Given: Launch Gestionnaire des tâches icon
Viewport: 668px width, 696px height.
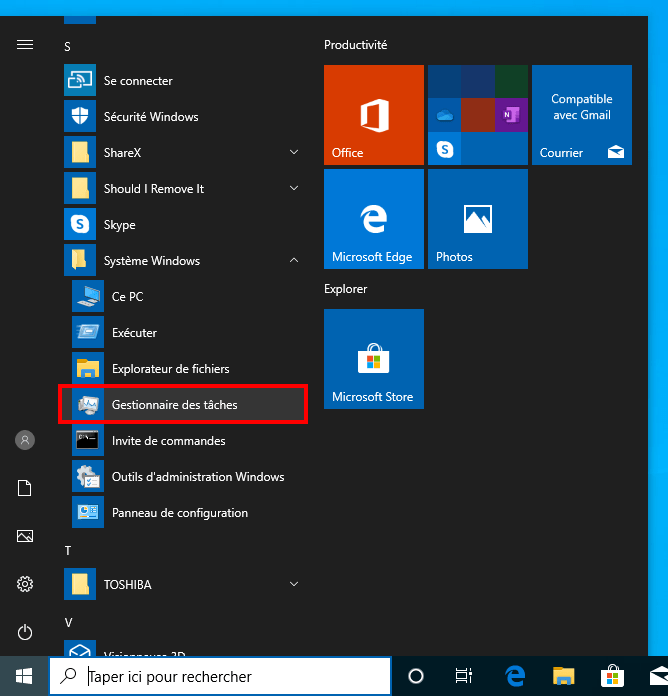Looking at the screenshot, I should (x=88, y=404).
